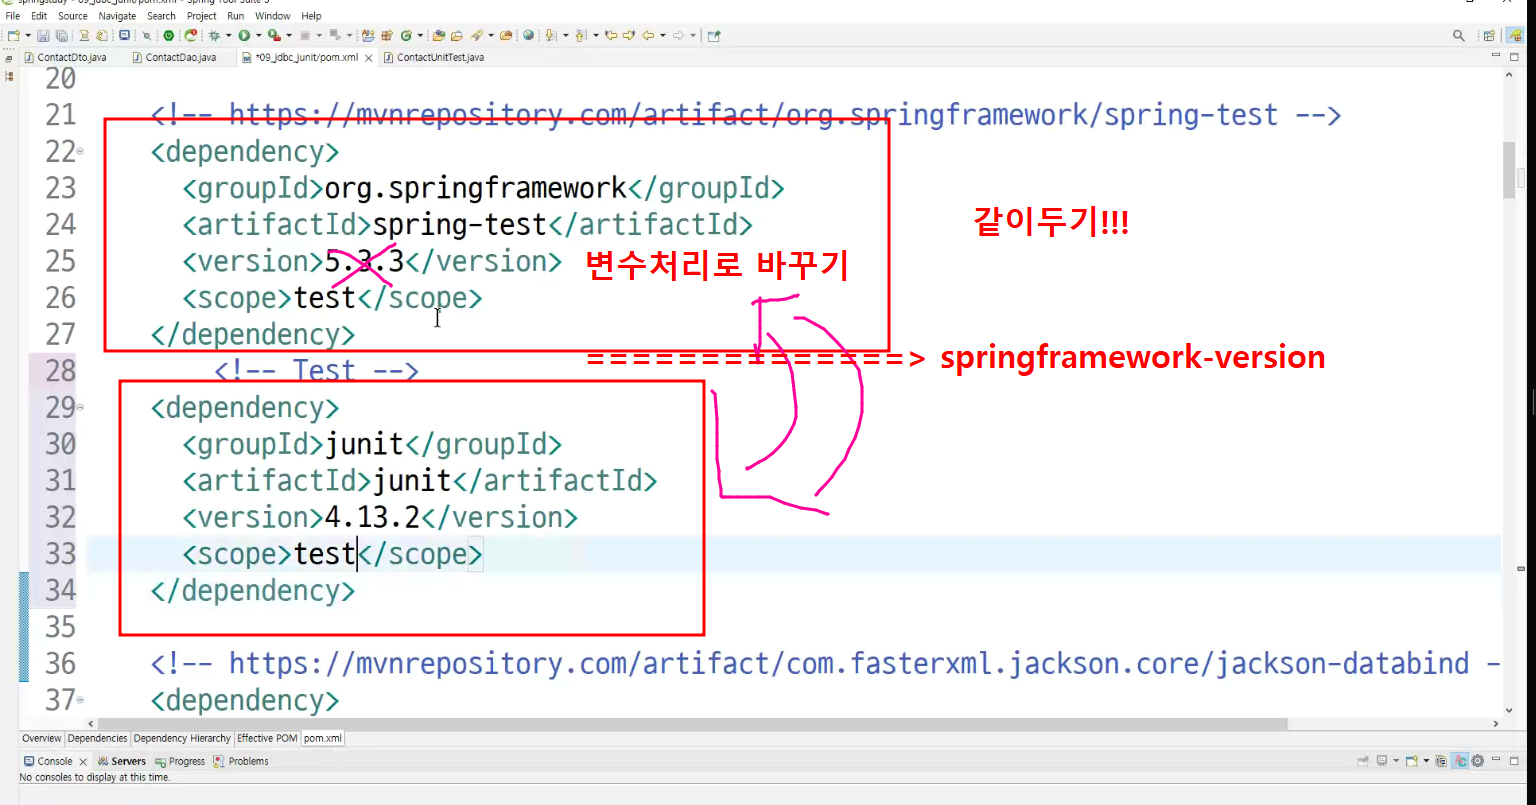This screenshot has width=1536, height=805.
Task: Open the Console settings gear icon
Action: [1477, 761]
